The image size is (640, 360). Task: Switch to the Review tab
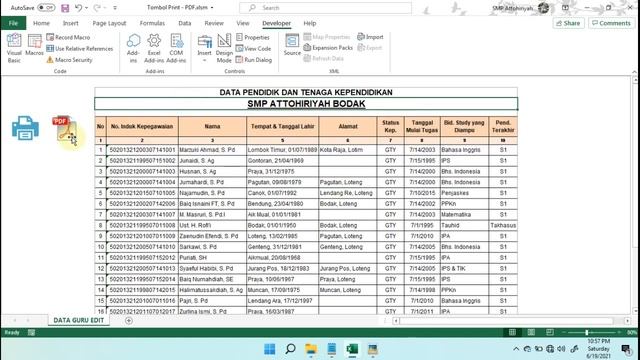point(214,23)
